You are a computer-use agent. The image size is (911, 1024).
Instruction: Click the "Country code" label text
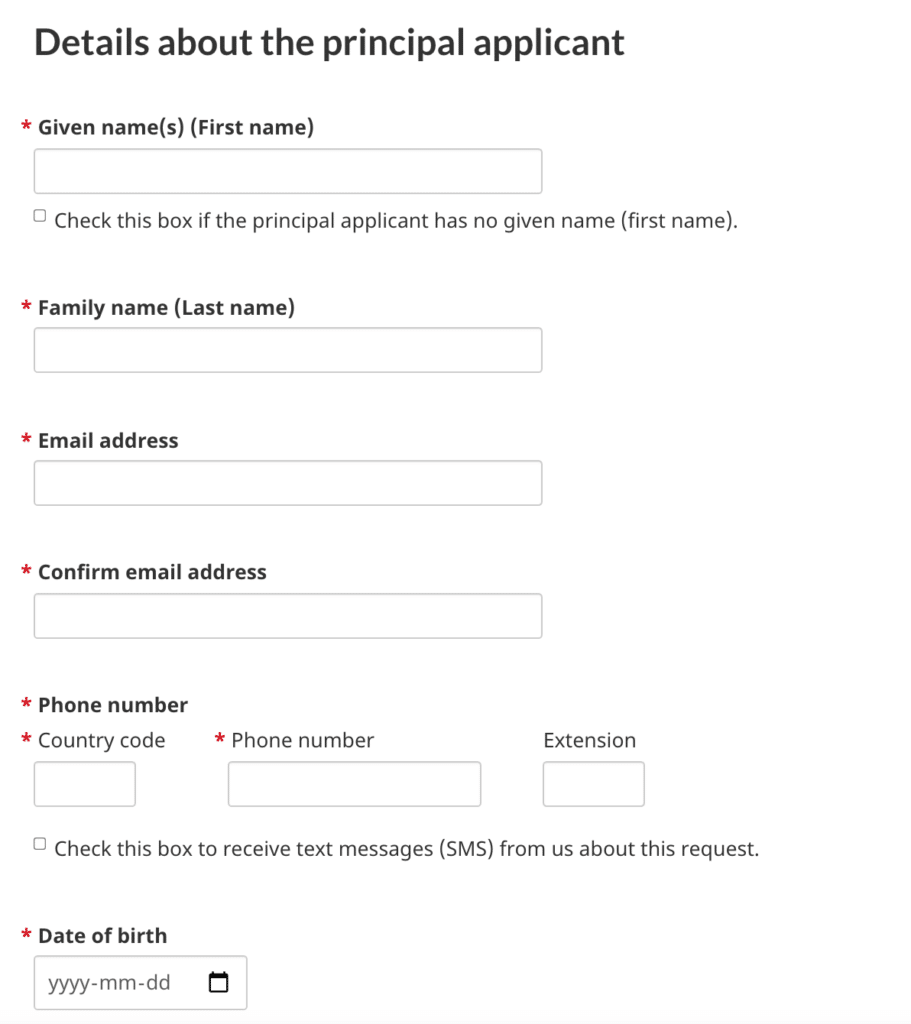[101, 741]
